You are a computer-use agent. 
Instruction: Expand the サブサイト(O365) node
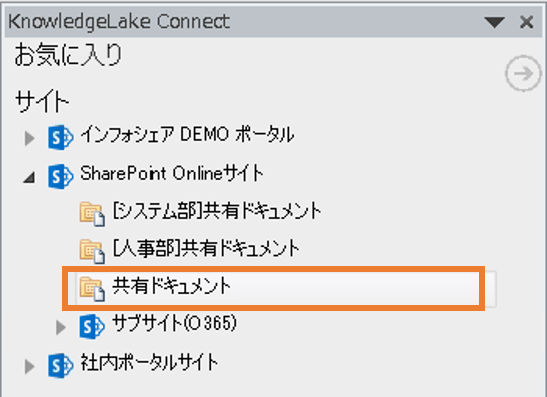[61, 327]
